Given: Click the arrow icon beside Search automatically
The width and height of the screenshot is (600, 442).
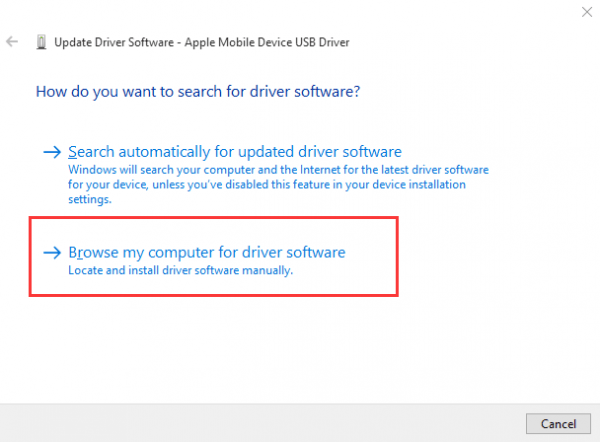Looking at the screenshot, I should pyautogui.click(x=52, y=153).
